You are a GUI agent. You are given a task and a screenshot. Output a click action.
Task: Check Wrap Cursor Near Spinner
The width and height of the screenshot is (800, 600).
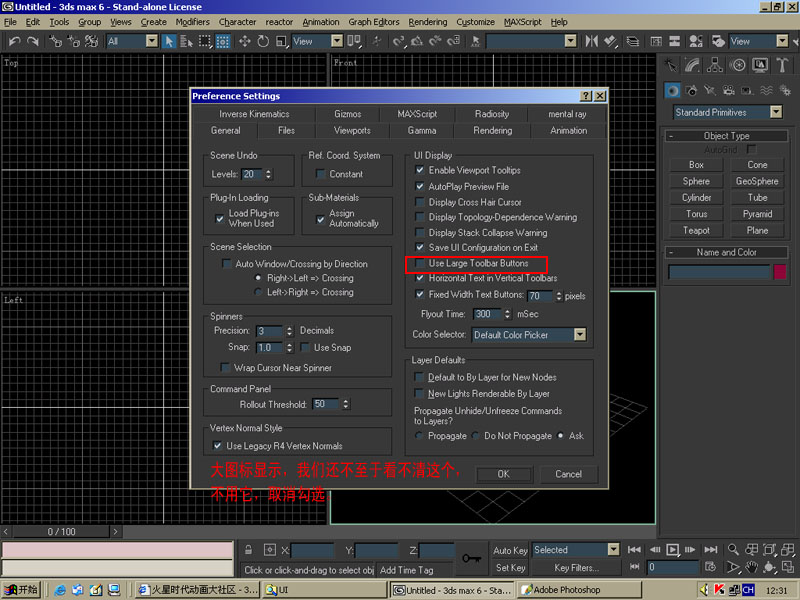tap(224, 367)
